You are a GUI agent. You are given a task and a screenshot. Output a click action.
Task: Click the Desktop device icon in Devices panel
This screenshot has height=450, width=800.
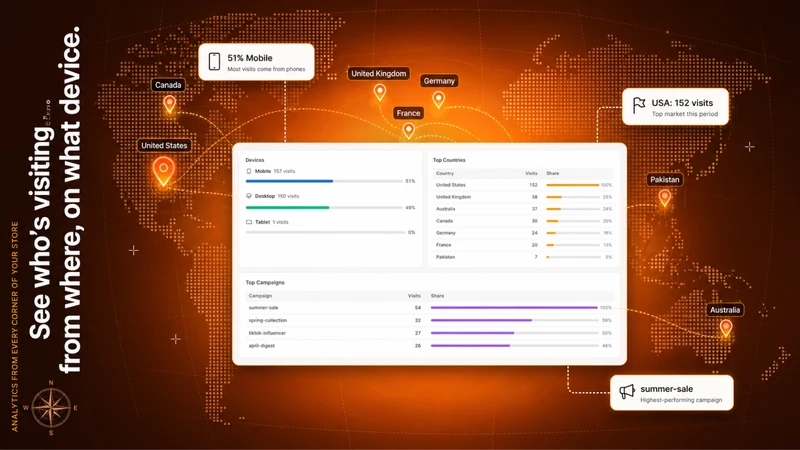click(x=249, y=196)
